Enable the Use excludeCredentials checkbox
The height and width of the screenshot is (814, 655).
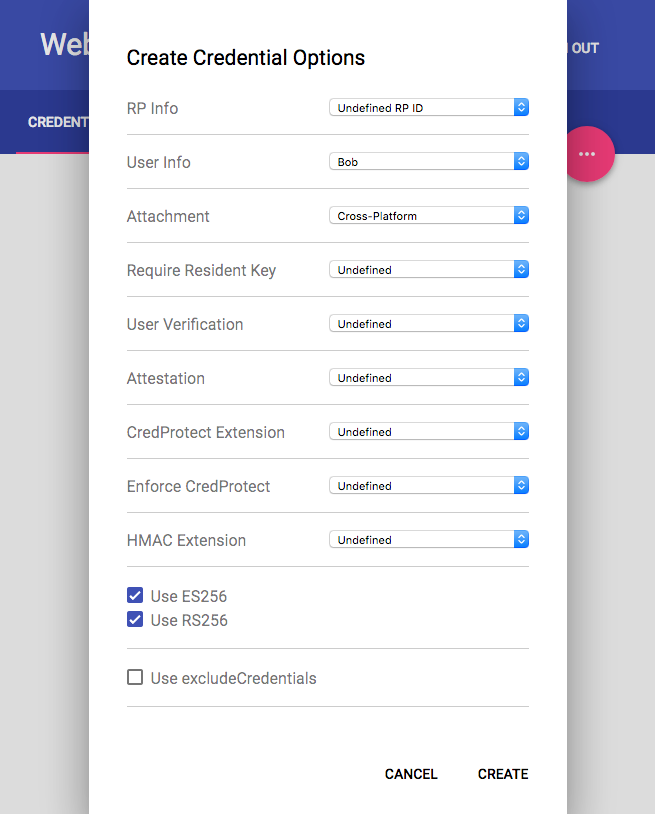(135, 678)
